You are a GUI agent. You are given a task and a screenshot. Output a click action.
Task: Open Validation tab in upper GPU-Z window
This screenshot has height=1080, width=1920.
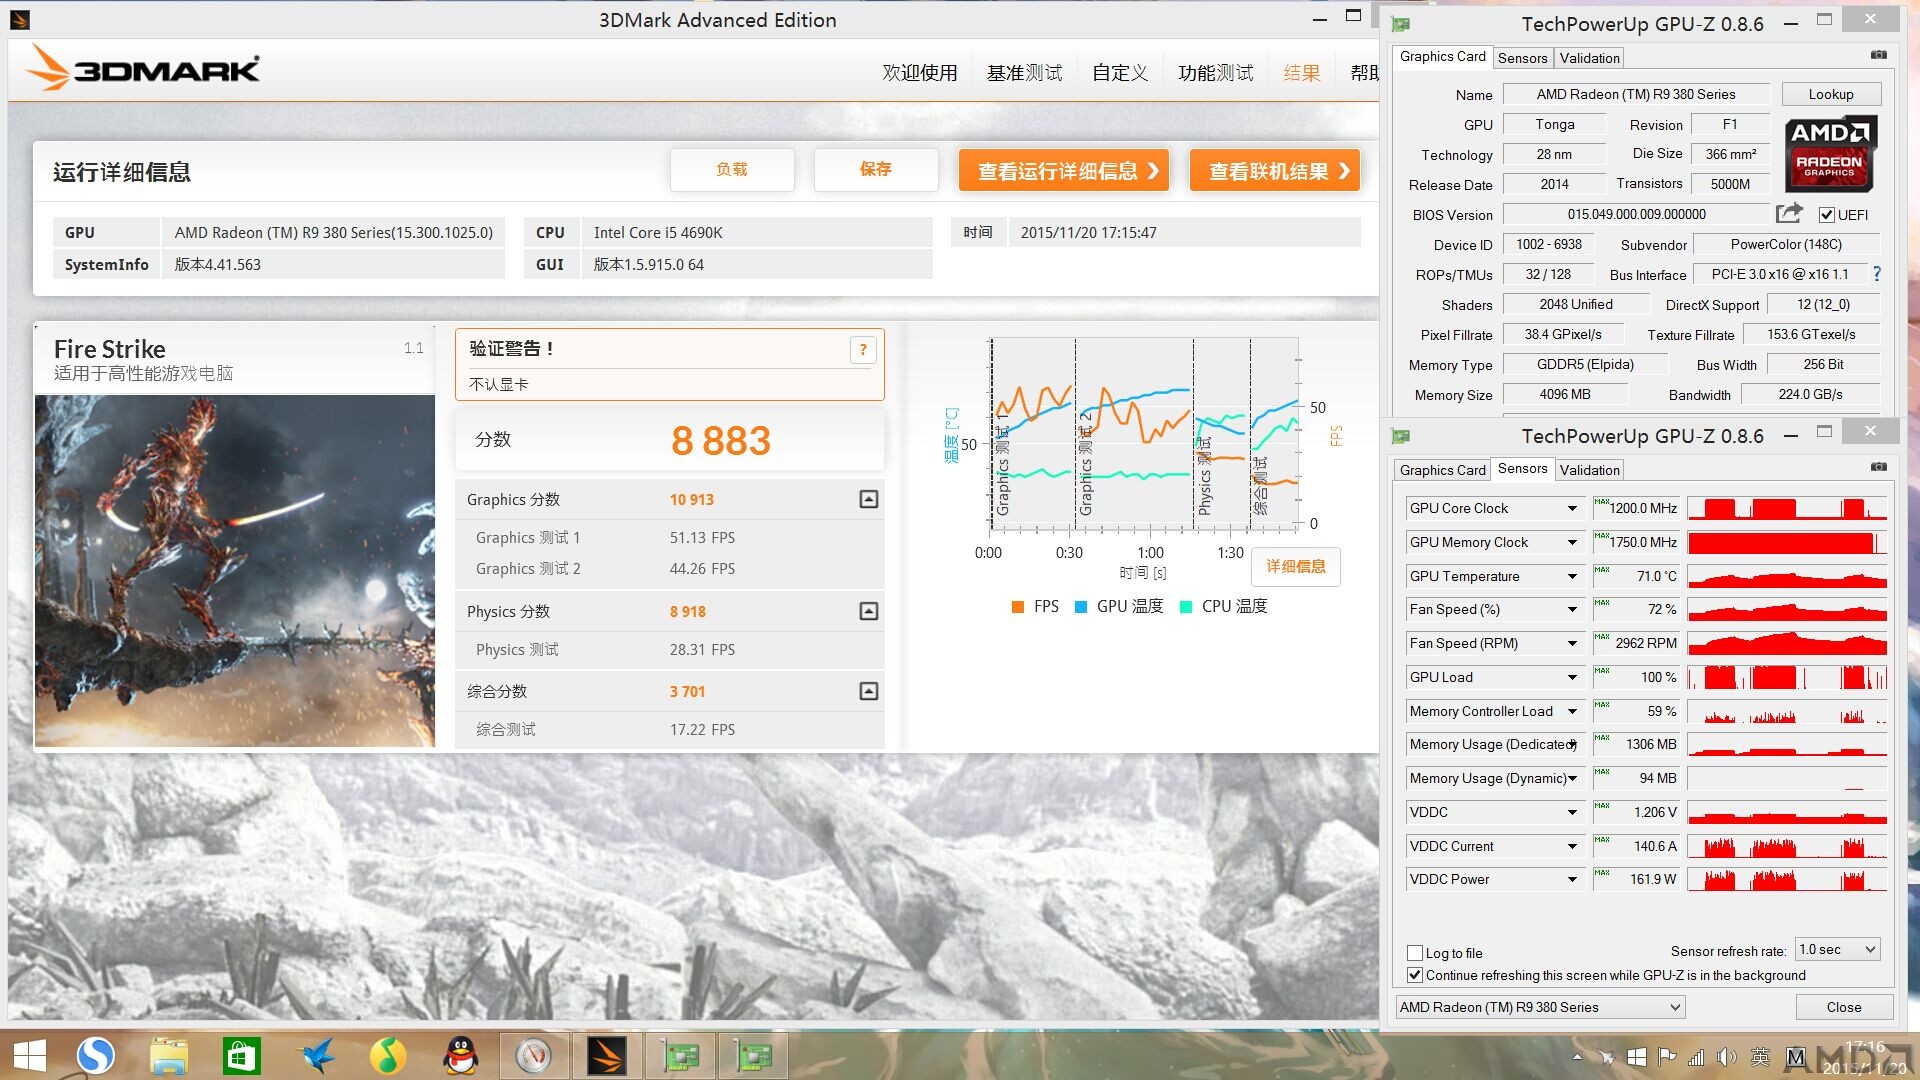pyautogui.click(x=1589, y=58)
